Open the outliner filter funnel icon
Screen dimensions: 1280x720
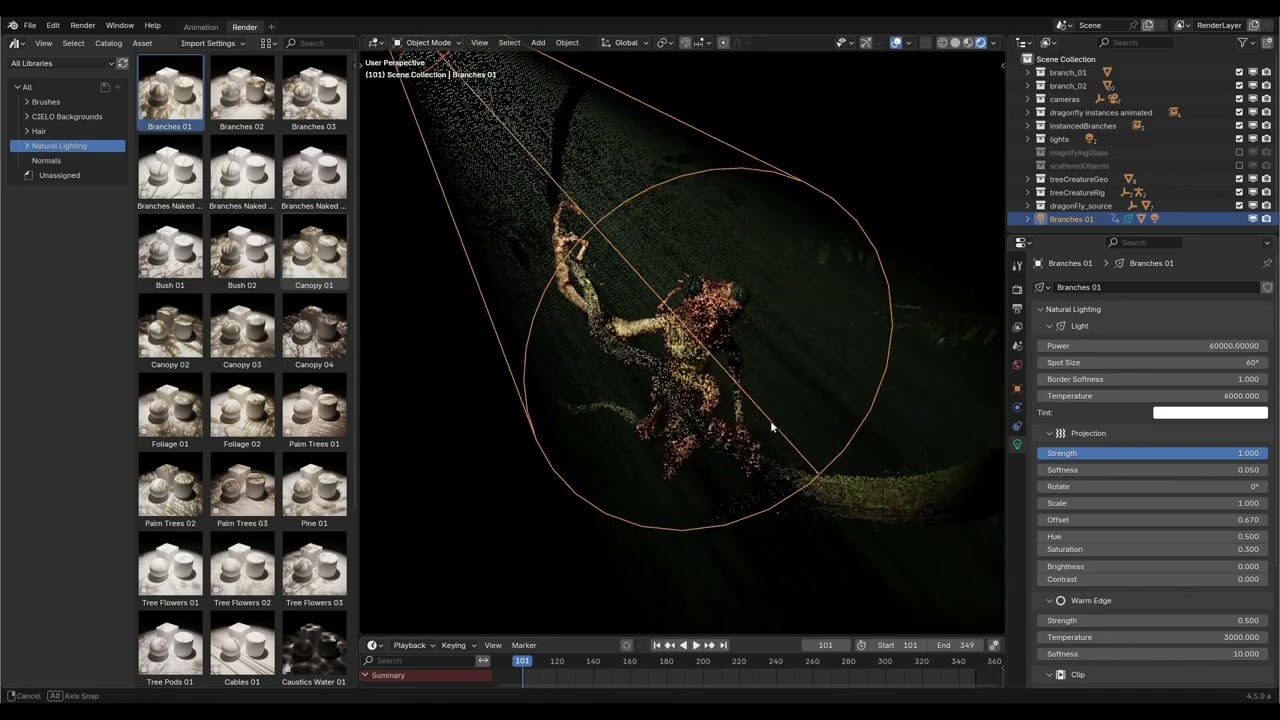click(x=1243, y=43)
